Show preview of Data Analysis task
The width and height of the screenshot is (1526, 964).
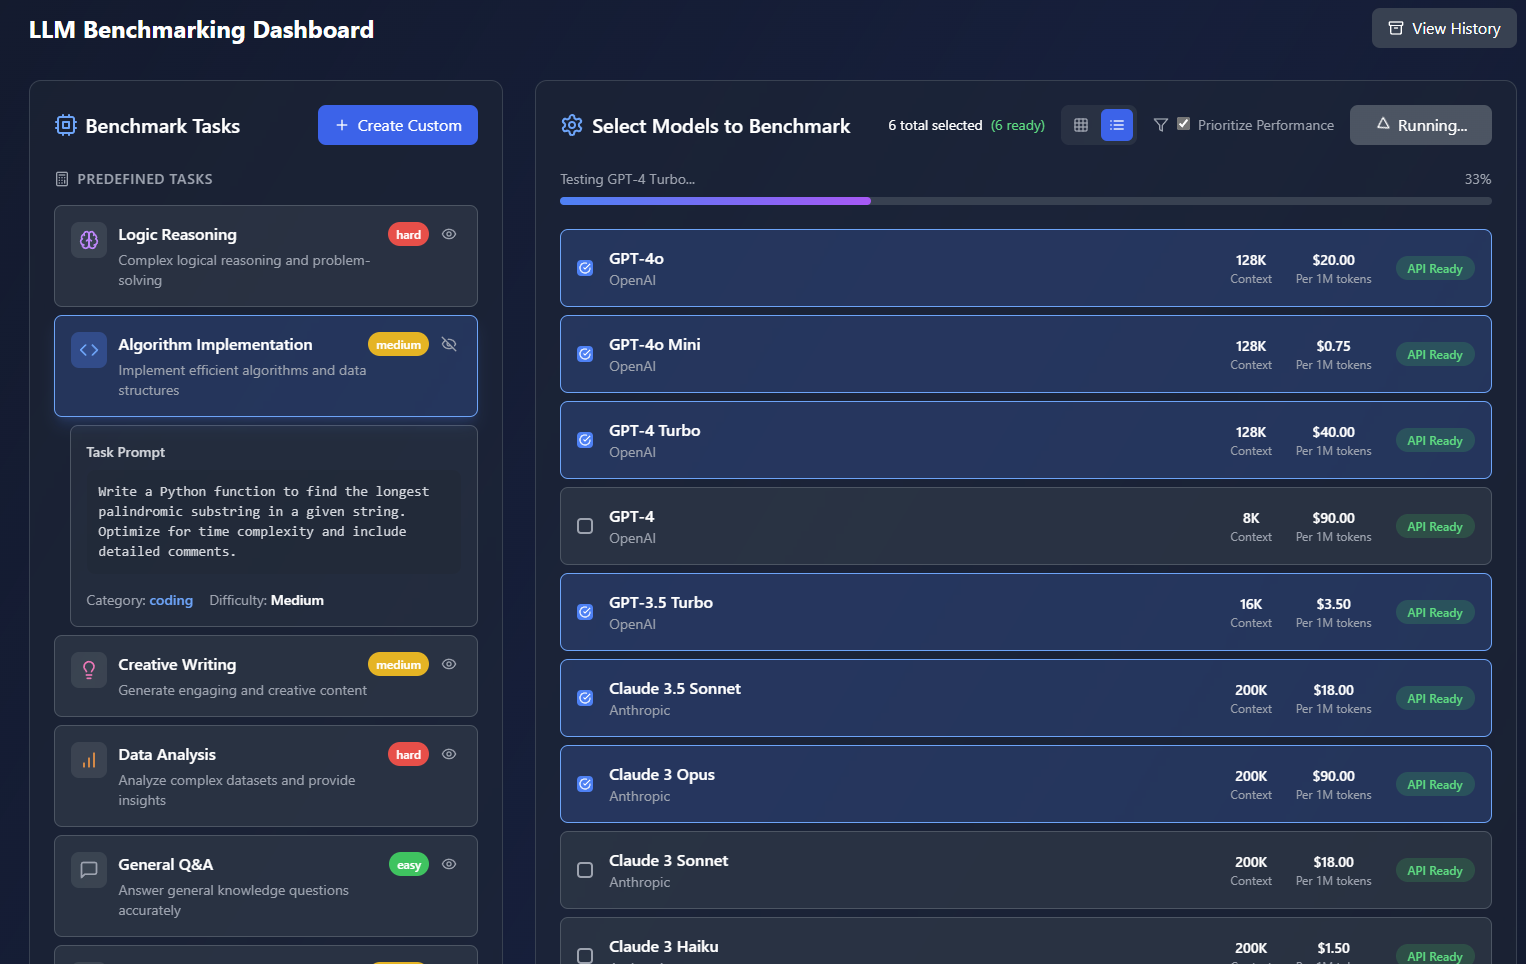point(449,754)
